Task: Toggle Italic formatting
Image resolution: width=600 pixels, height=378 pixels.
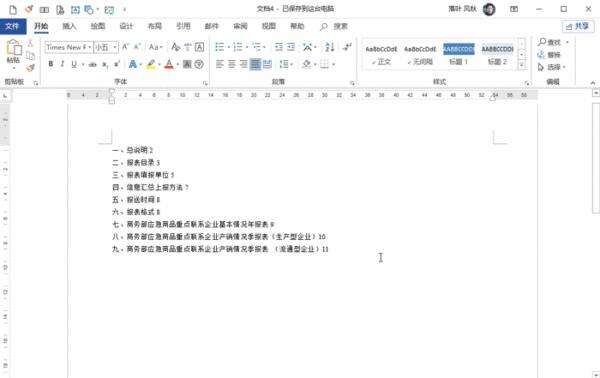Action: 62,64
